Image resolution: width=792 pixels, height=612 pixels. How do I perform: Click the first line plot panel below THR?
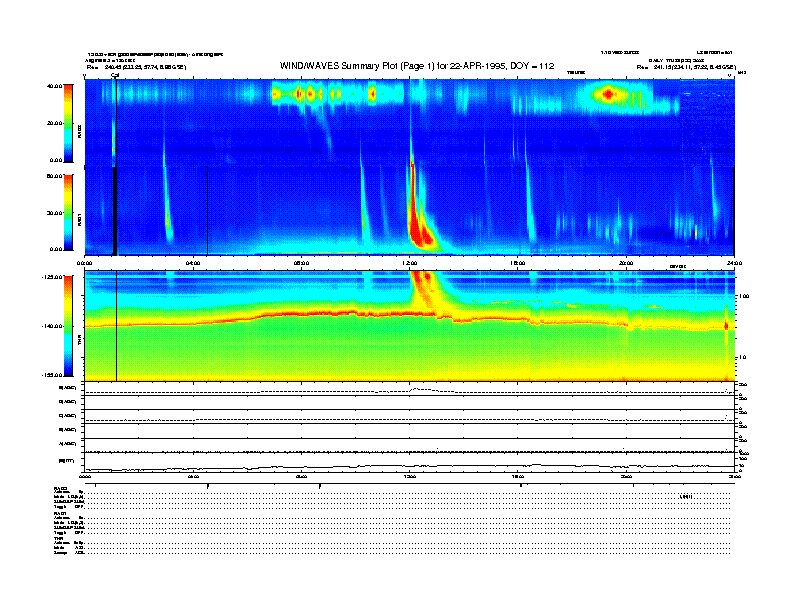pyautogui.click(x=409, y=389)
